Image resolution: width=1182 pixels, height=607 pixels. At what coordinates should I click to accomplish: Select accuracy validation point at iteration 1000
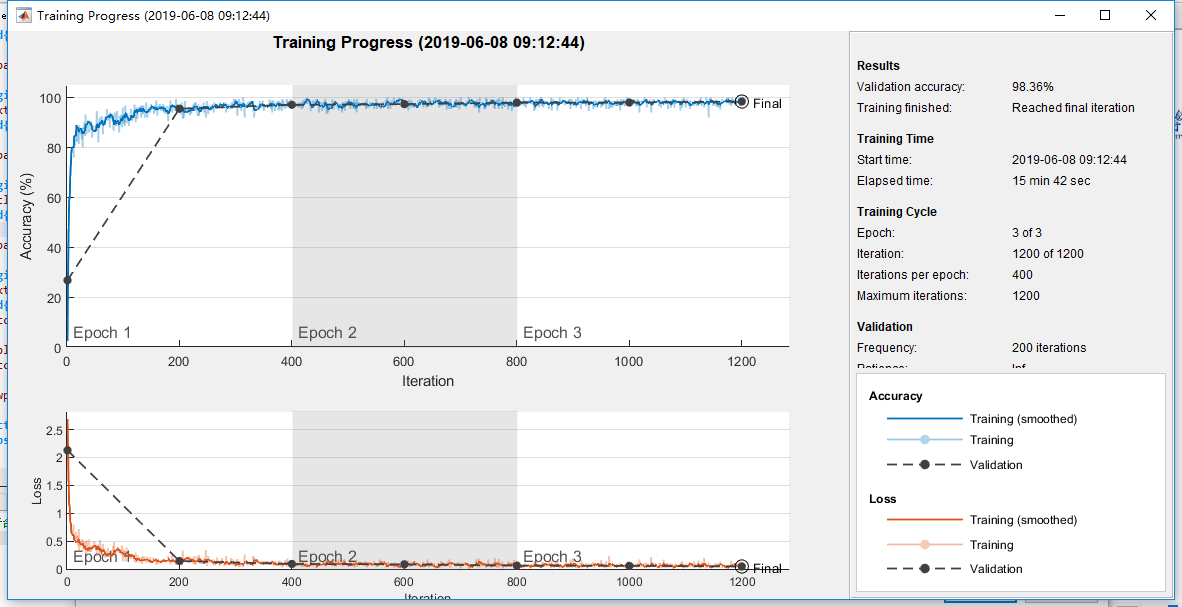click(629, 103)
